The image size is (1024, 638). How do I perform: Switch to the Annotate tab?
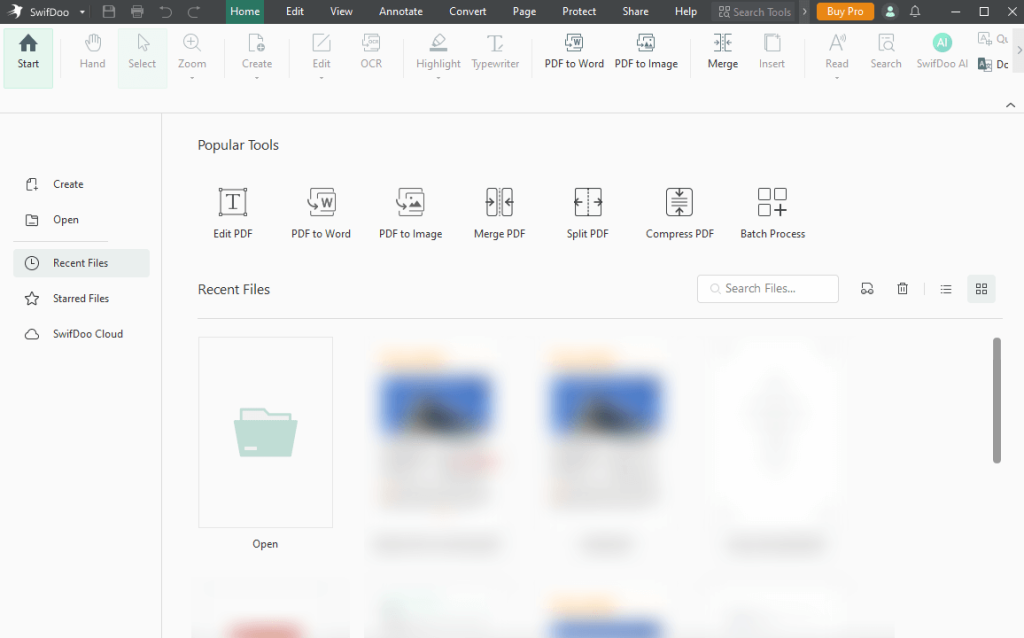tap(400, 11)
